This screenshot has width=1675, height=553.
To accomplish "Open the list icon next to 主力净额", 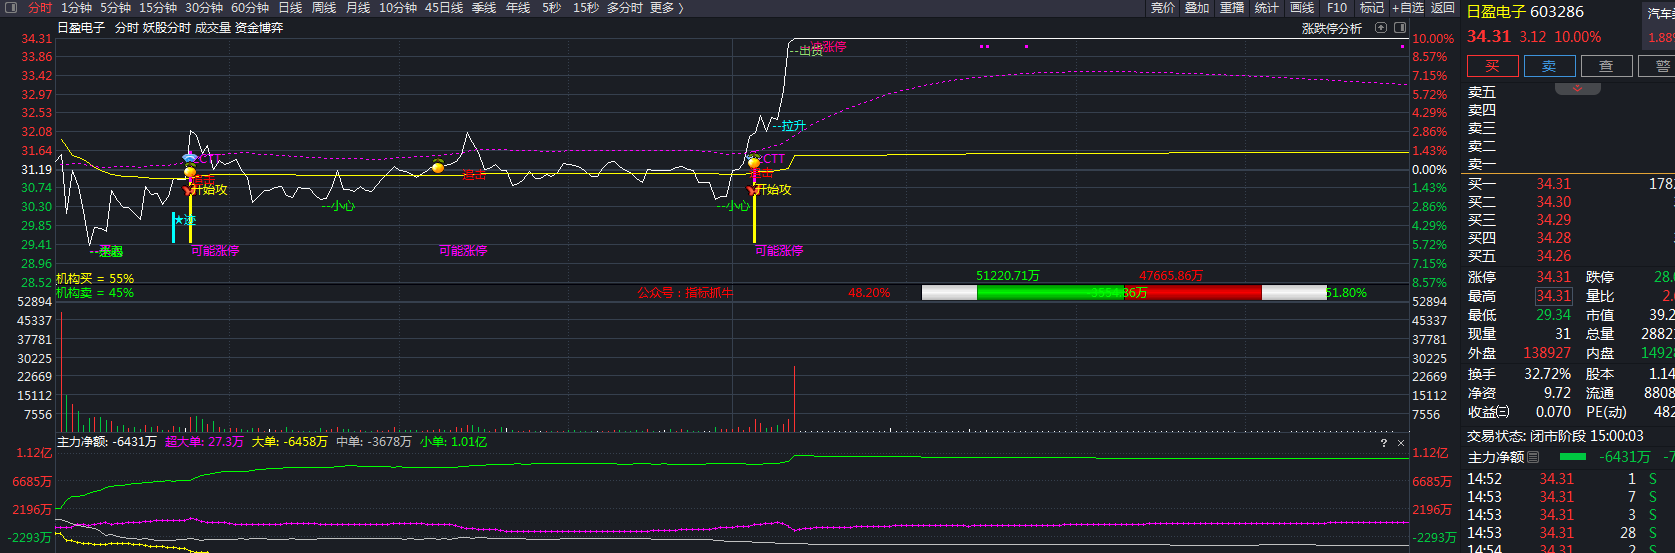I will click(1533, 457).
